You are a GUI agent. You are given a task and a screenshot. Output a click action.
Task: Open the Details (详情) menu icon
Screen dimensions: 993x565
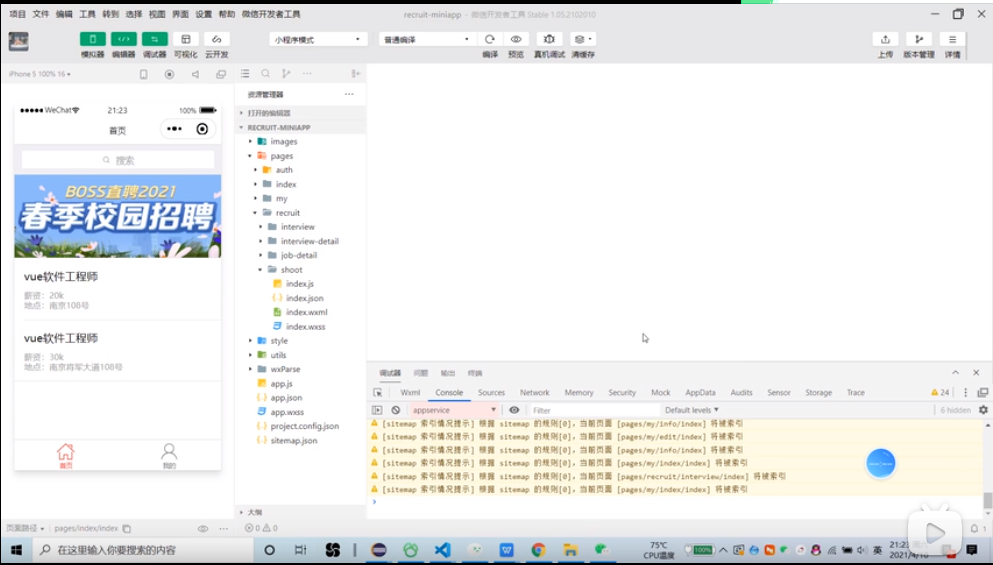coord(952,39)
